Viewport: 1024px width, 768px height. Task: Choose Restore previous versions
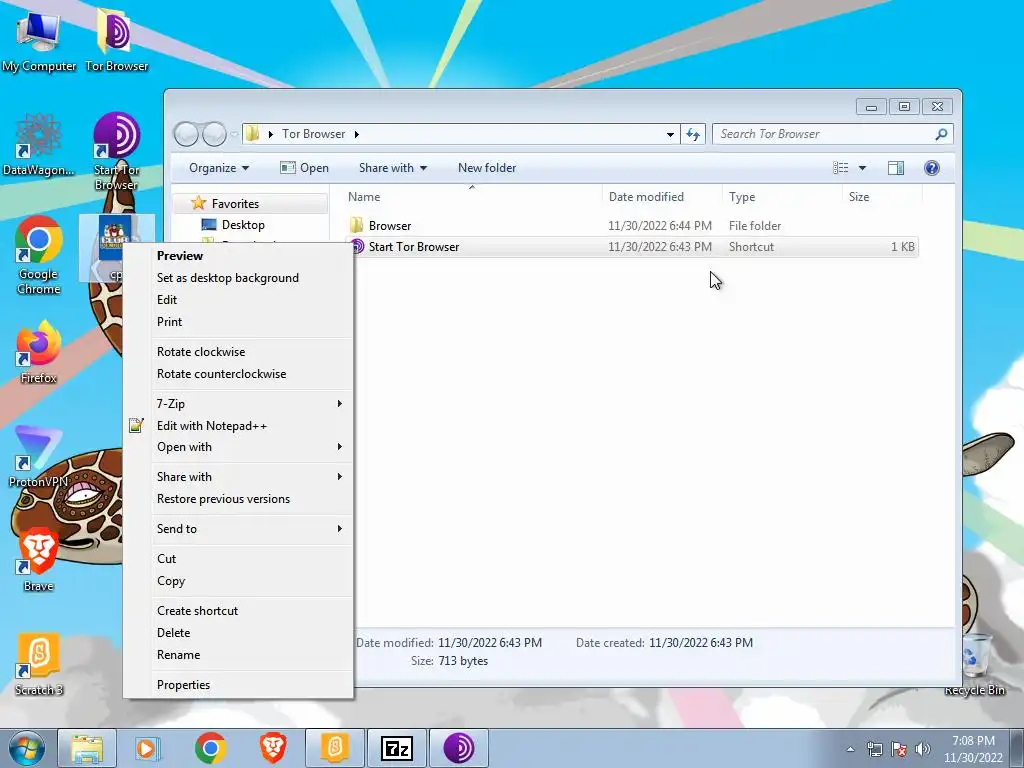point(238,499)
